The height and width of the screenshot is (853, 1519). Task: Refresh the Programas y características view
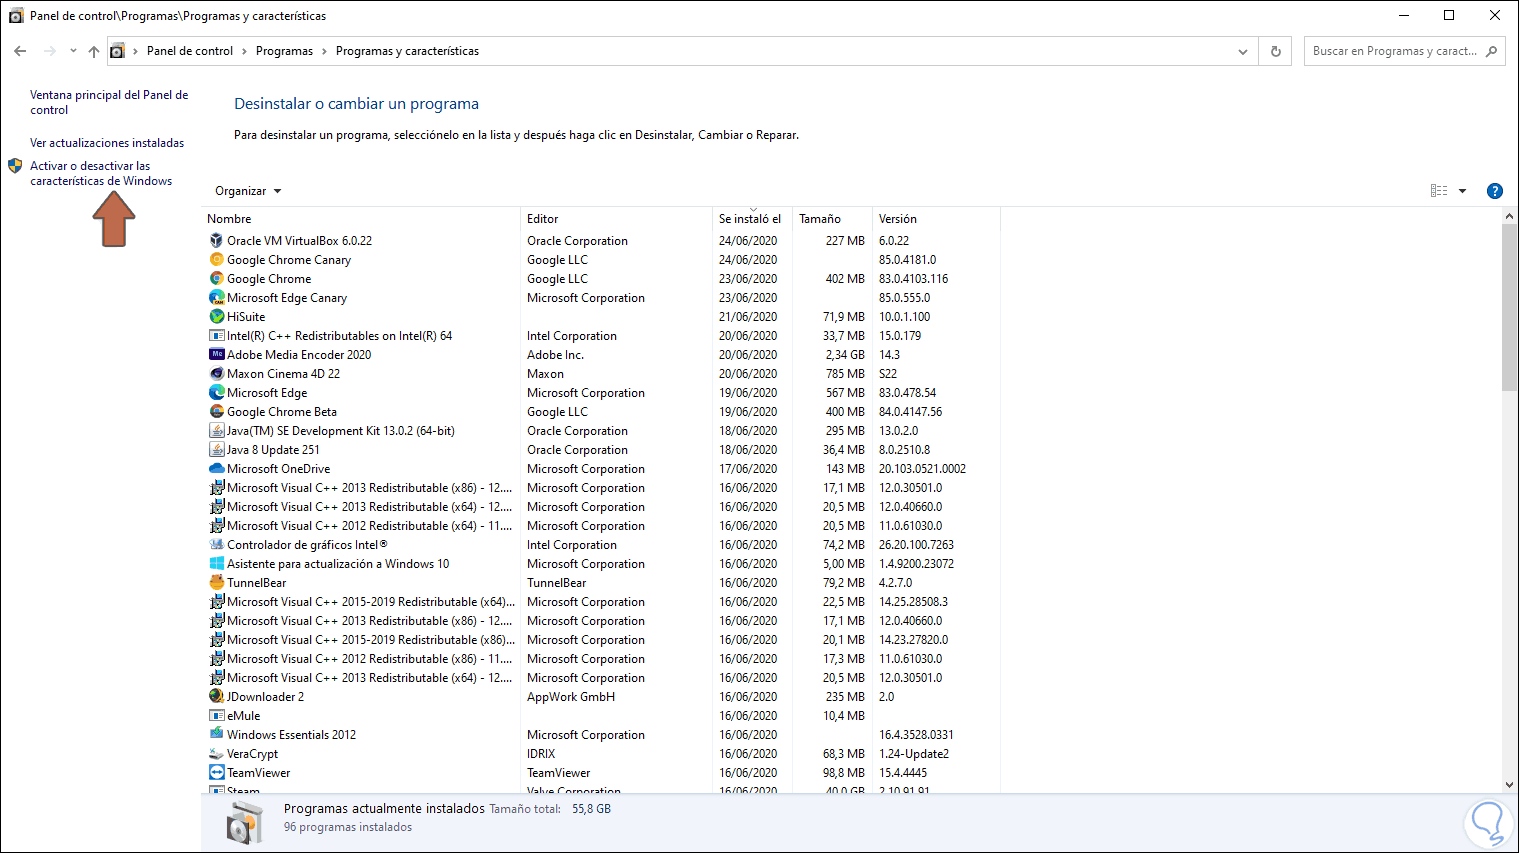tap(1276, 51)
